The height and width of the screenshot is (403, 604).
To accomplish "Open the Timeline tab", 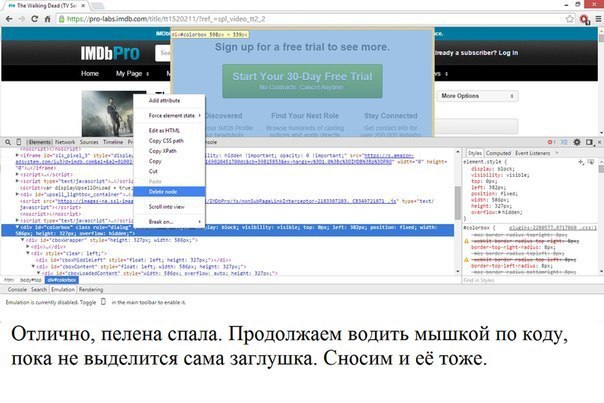I will coord(113,142).
